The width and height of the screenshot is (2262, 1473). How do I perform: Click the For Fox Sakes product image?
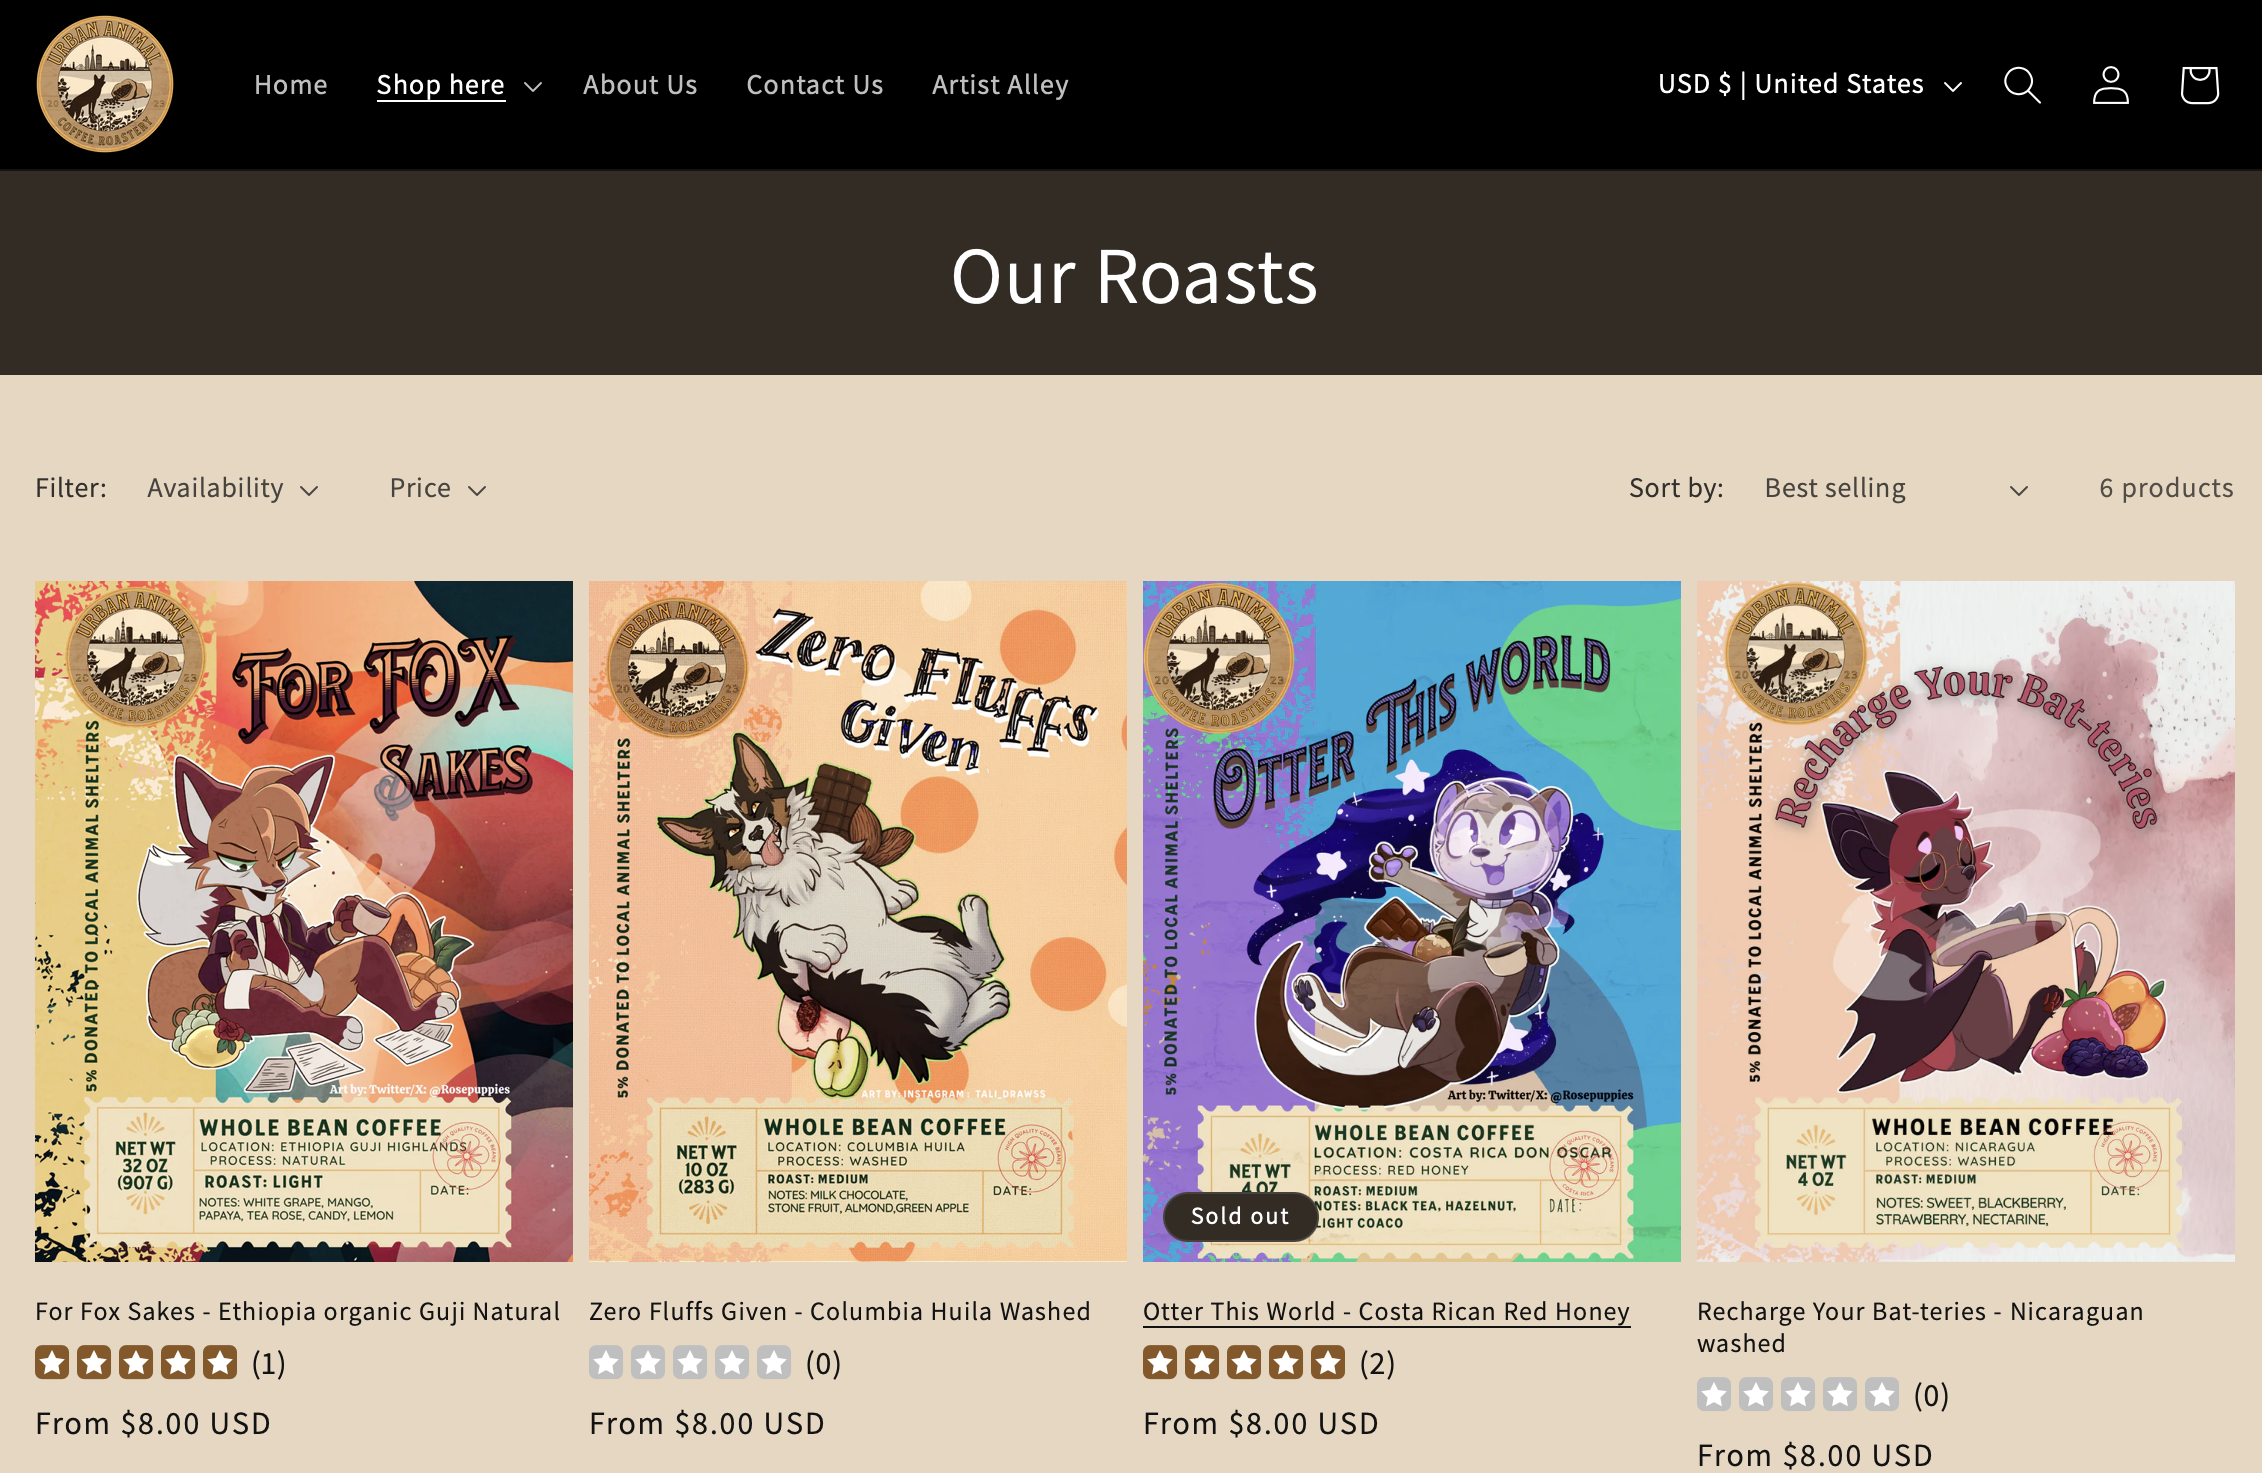click(304, 920)
